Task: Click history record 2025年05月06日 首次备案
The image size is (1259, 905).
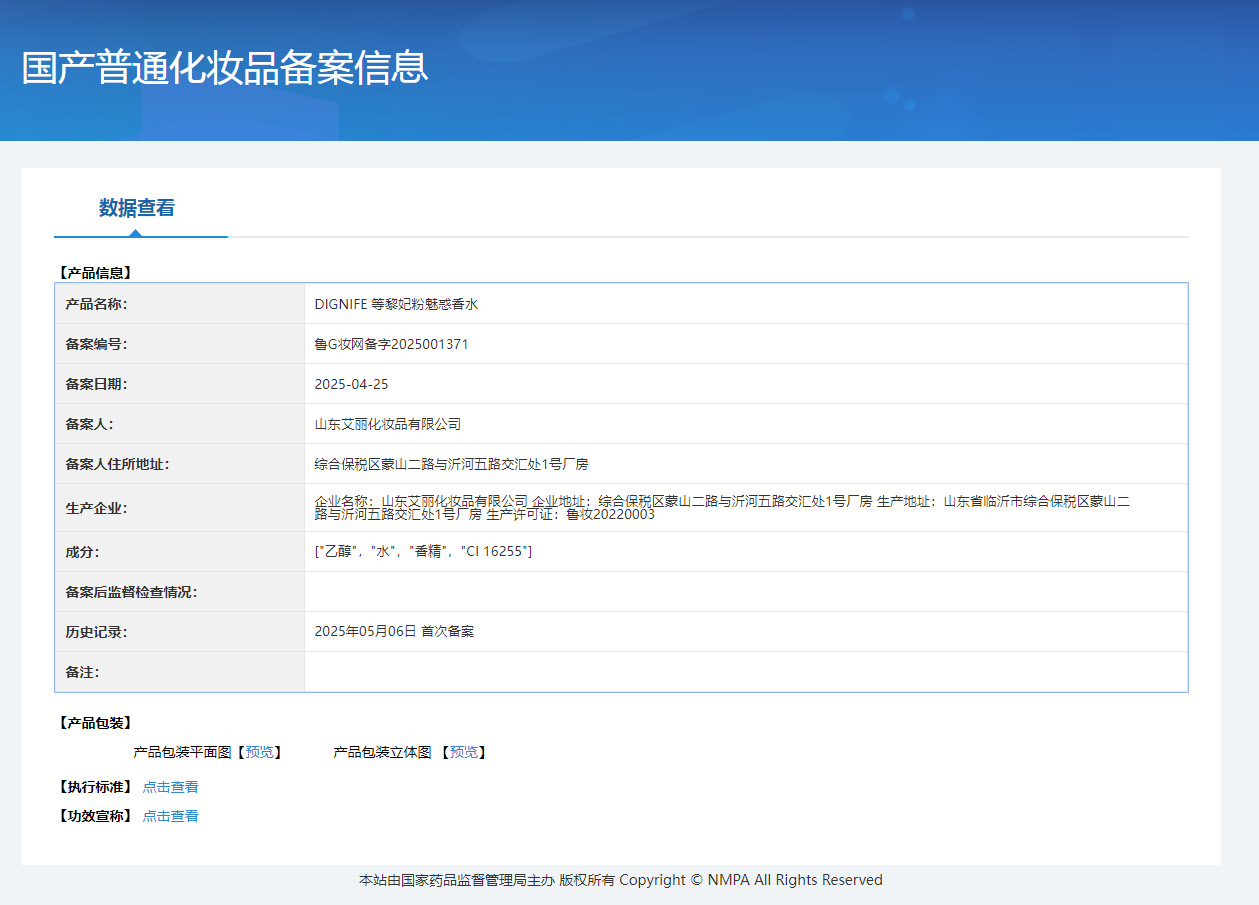Action: [394, 632]
